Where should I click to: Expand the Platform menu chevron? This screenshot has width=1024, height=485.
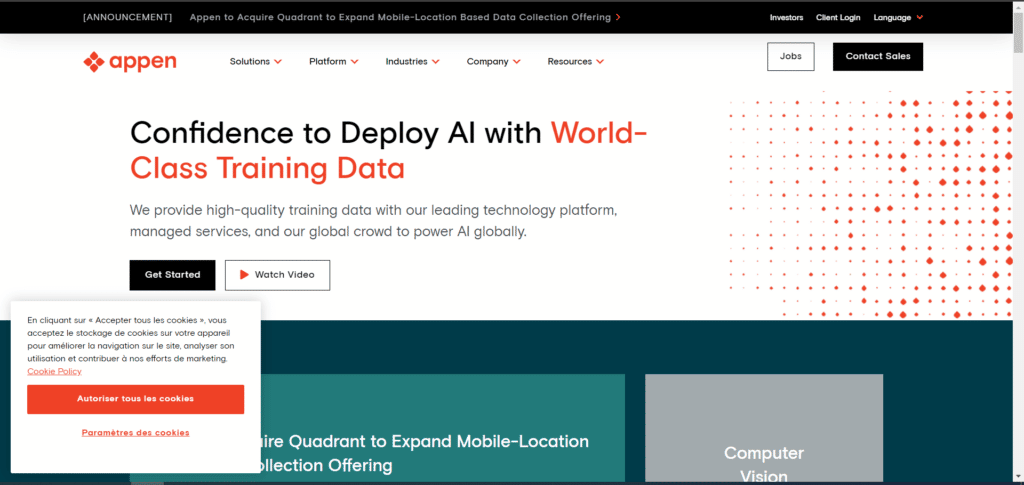point(355,62)
